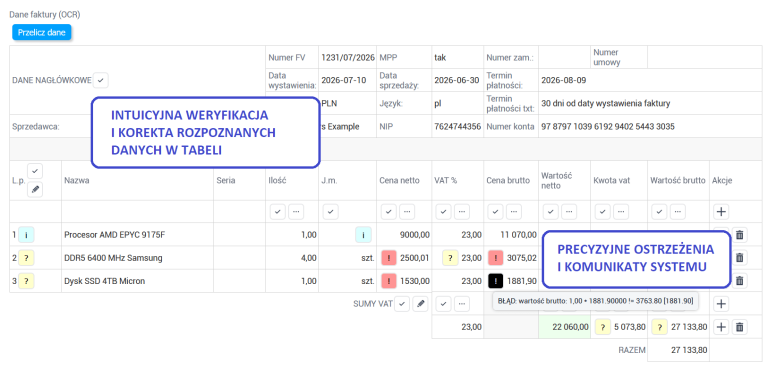
Task: Click the yellow question badge beside the 23% row's 27 133,80
Action: coord(660,327)
